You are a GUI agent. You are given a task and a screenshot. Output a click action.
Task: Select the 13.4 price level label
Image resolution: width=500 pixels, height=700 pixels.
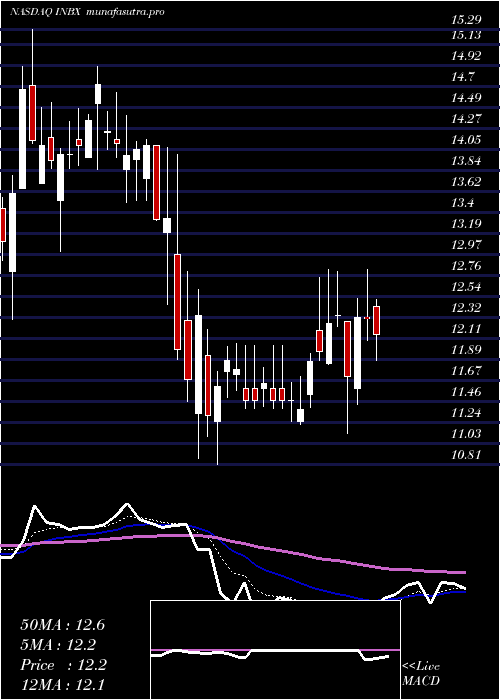[463, 203]
